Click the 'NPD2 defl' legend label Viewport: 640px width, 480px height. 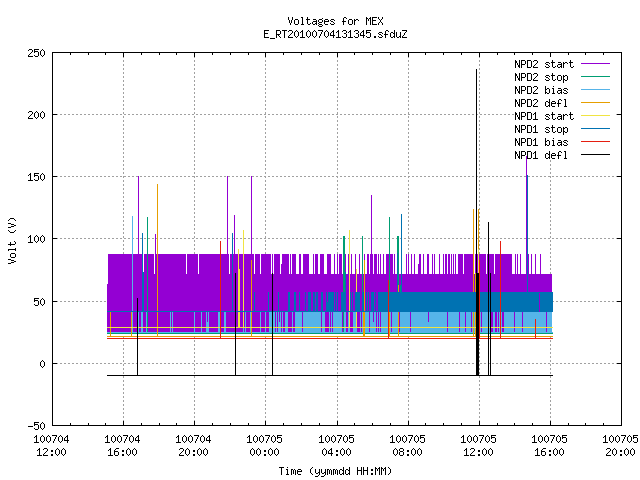point(541,103)
